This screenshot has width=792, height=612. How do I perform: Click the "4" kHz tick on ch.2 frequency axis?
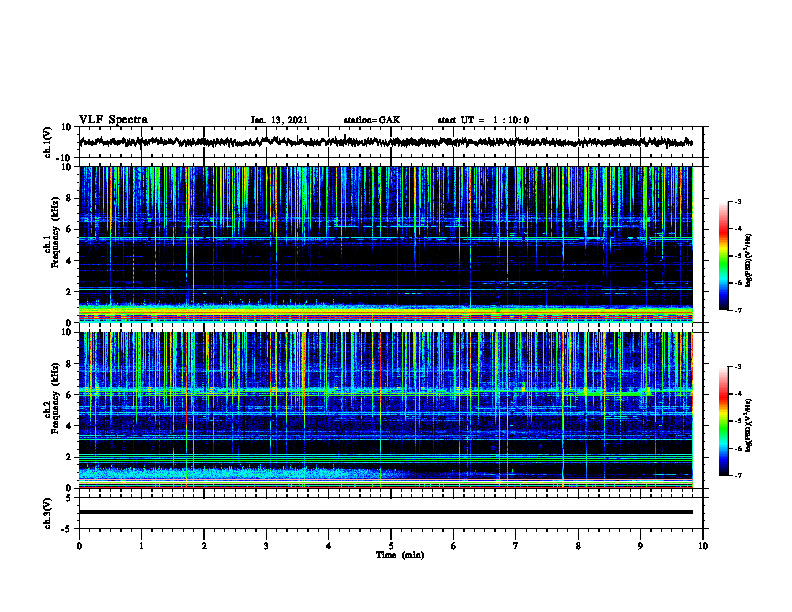click(70, 426)
